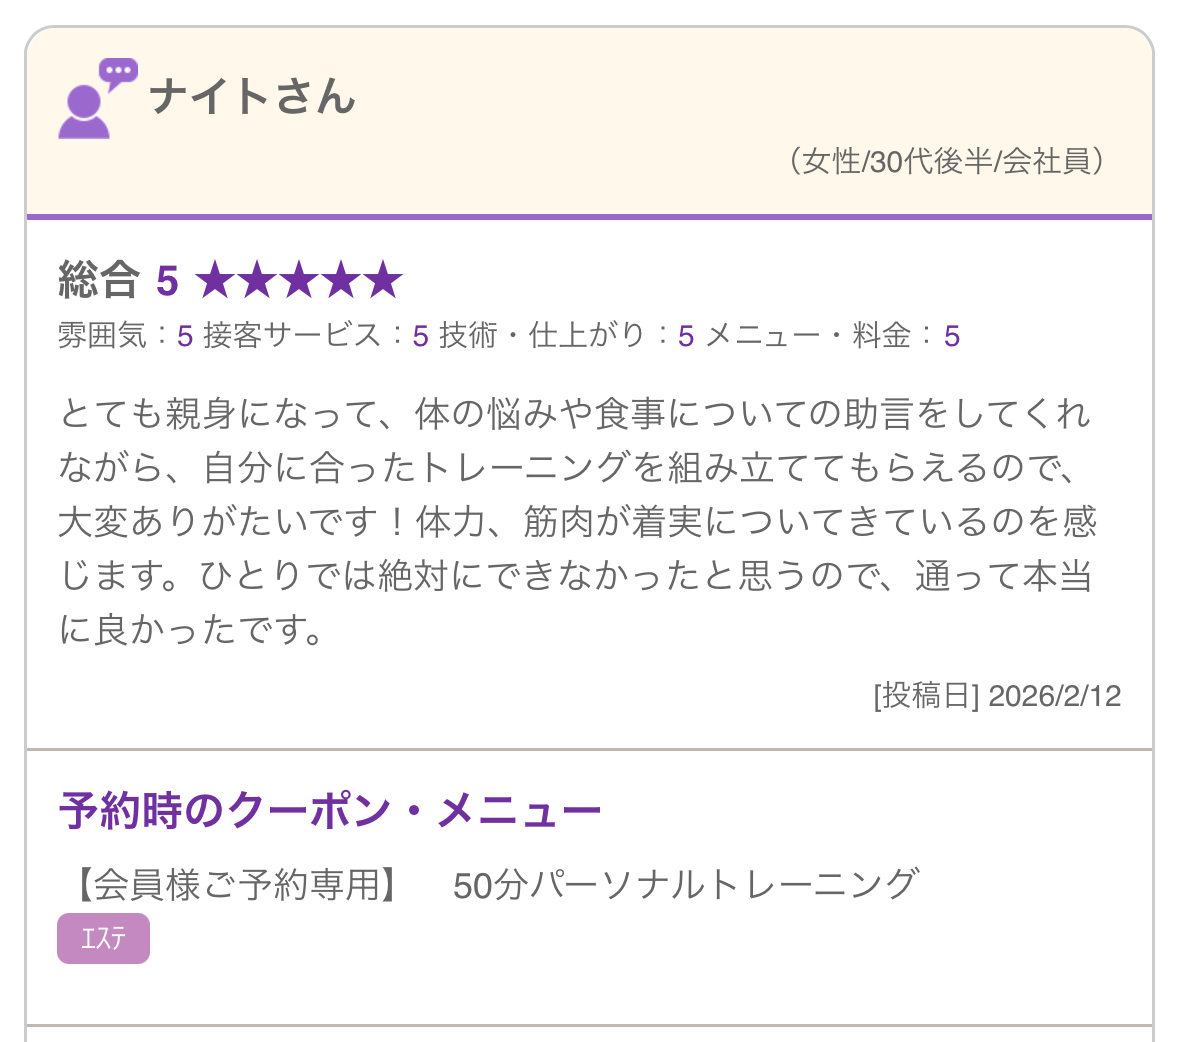The height and width of the screenshot is (1042, 1179).
Task: Click the 【会員様ご予約専用】 label
Action: [237, 884]
